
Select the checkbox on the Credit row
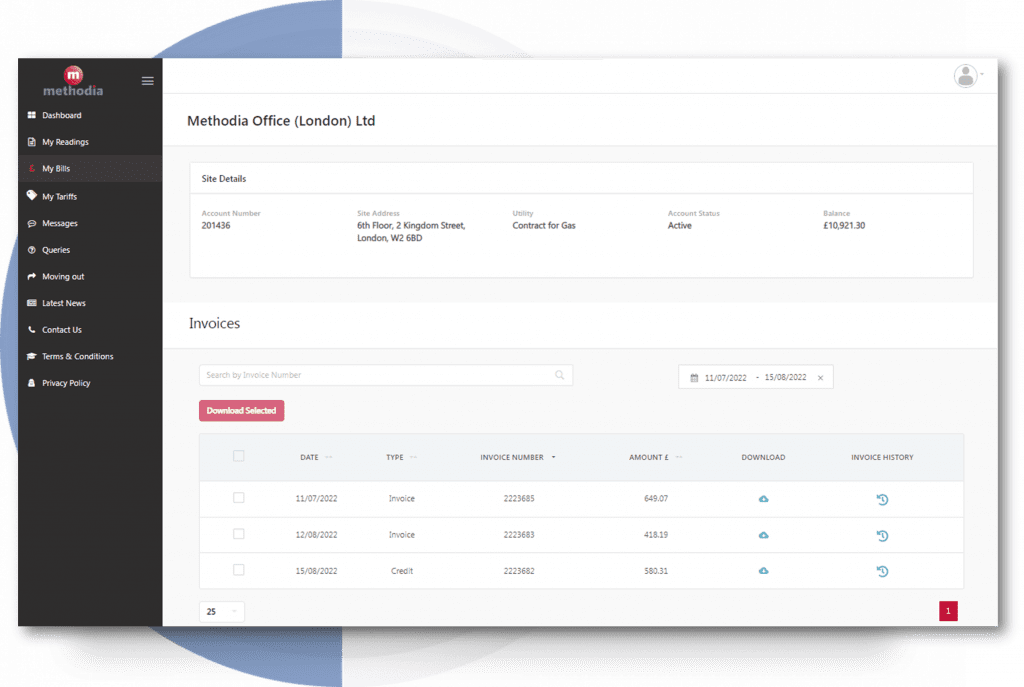(x=238, y=570)
